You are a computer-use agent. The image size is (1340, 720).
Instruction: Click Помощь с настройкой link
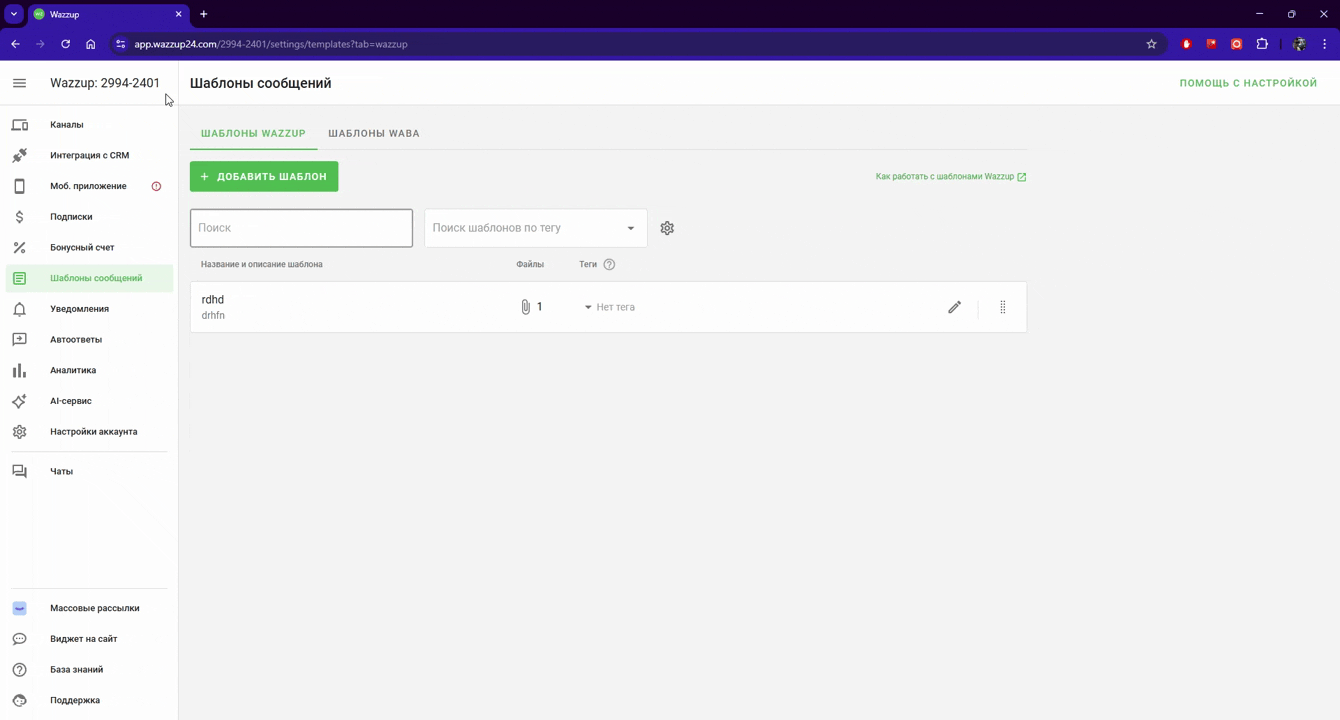[1248, 83]
